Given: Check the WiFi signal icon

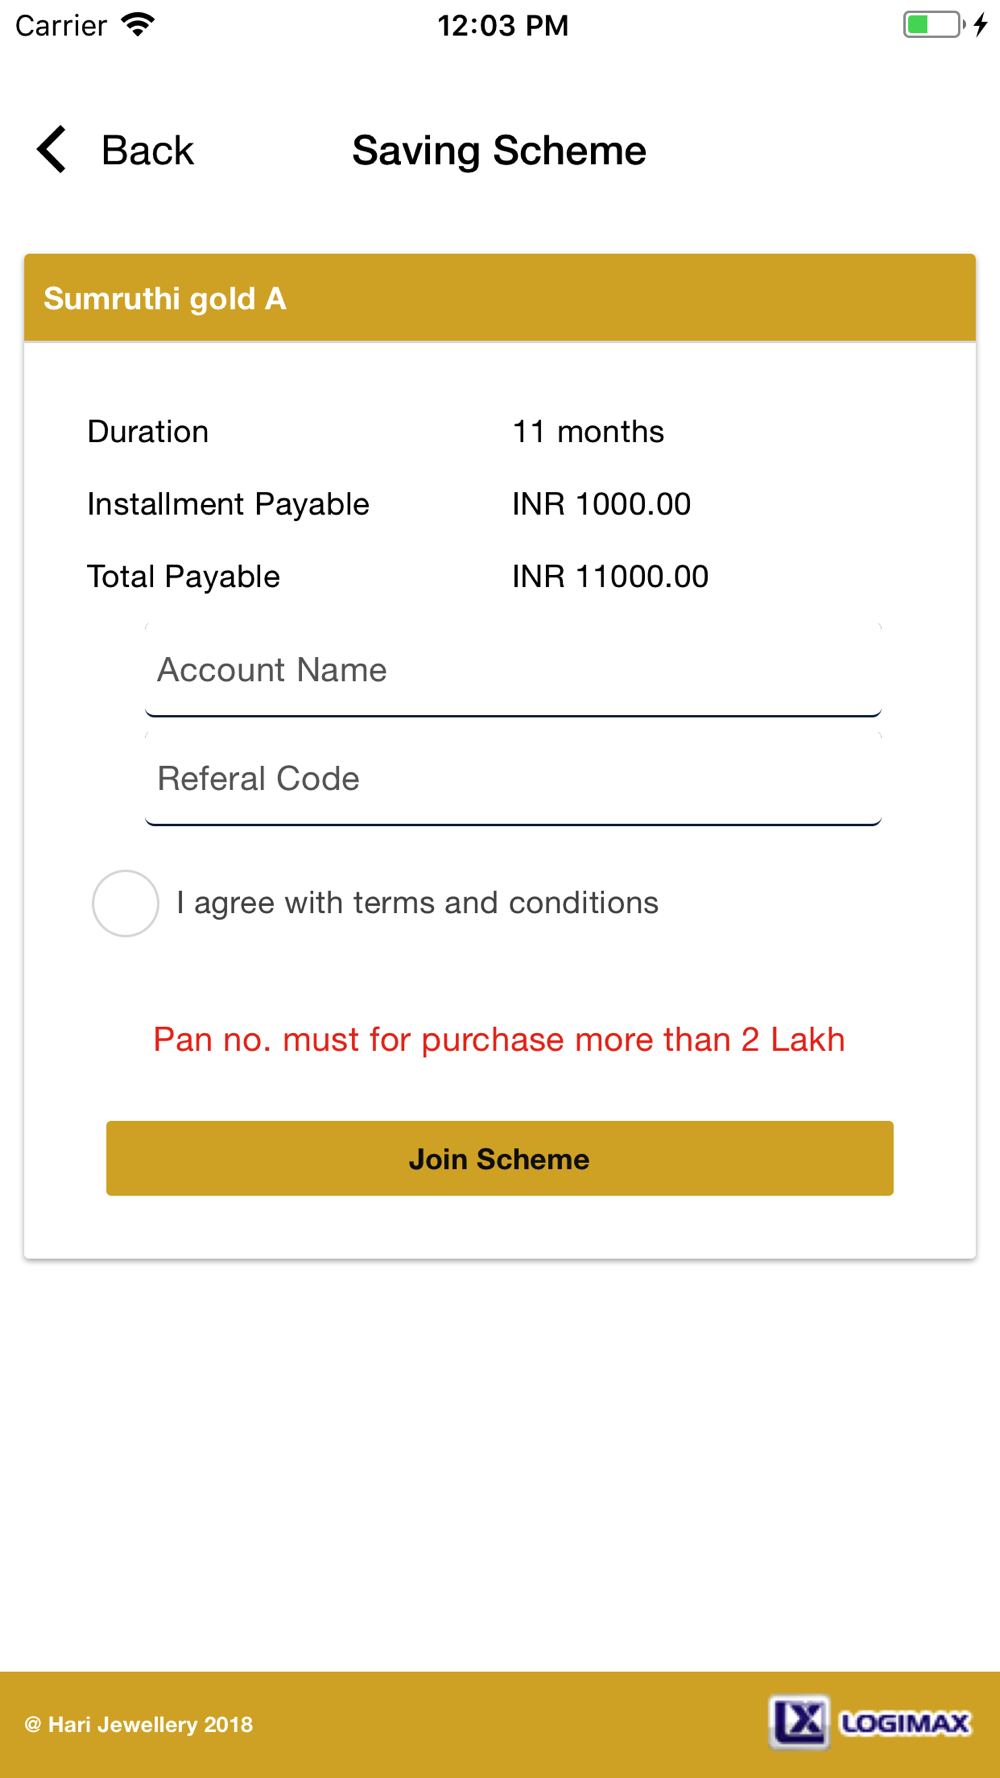Looking at the screenshot, I should [138, 24].
